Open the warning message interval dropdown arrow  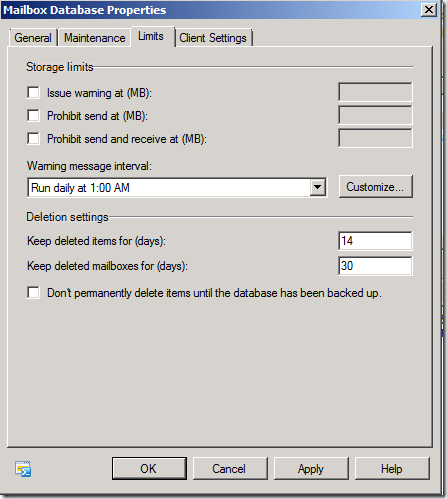[318, 187]
